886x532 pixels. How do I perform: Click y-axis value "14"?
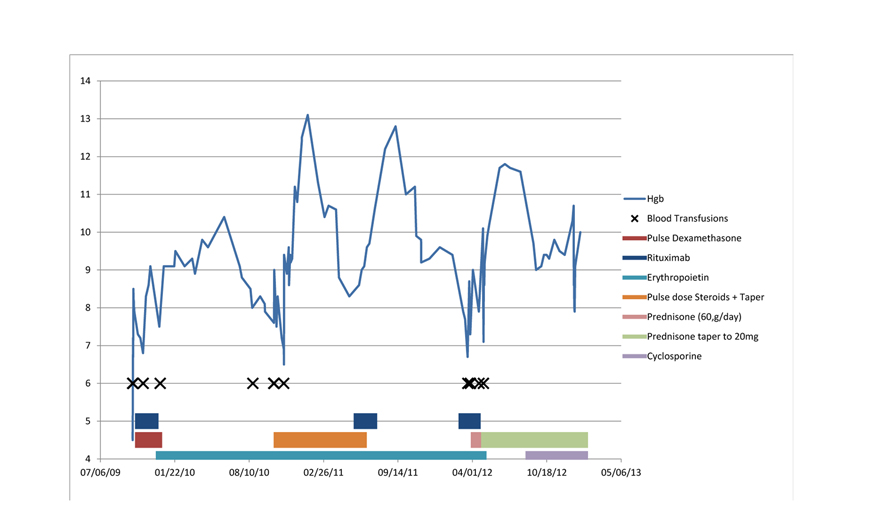click(x=85, y=81)
